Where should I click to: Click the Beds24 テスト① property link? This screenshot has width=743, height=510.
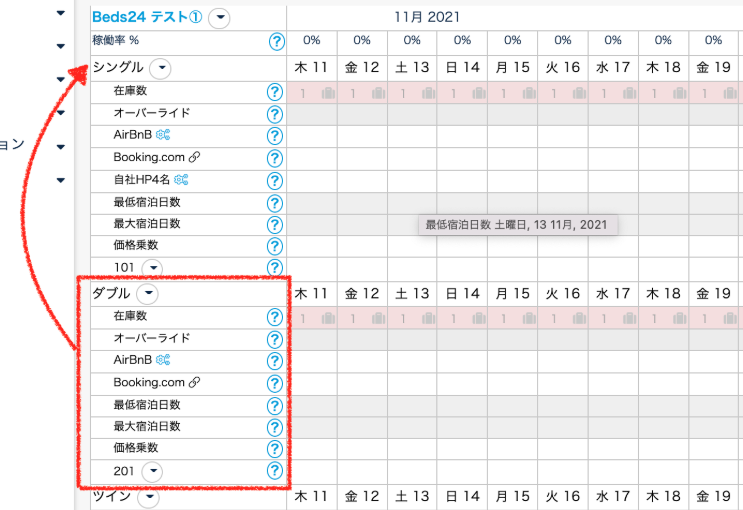coord(146,17)
